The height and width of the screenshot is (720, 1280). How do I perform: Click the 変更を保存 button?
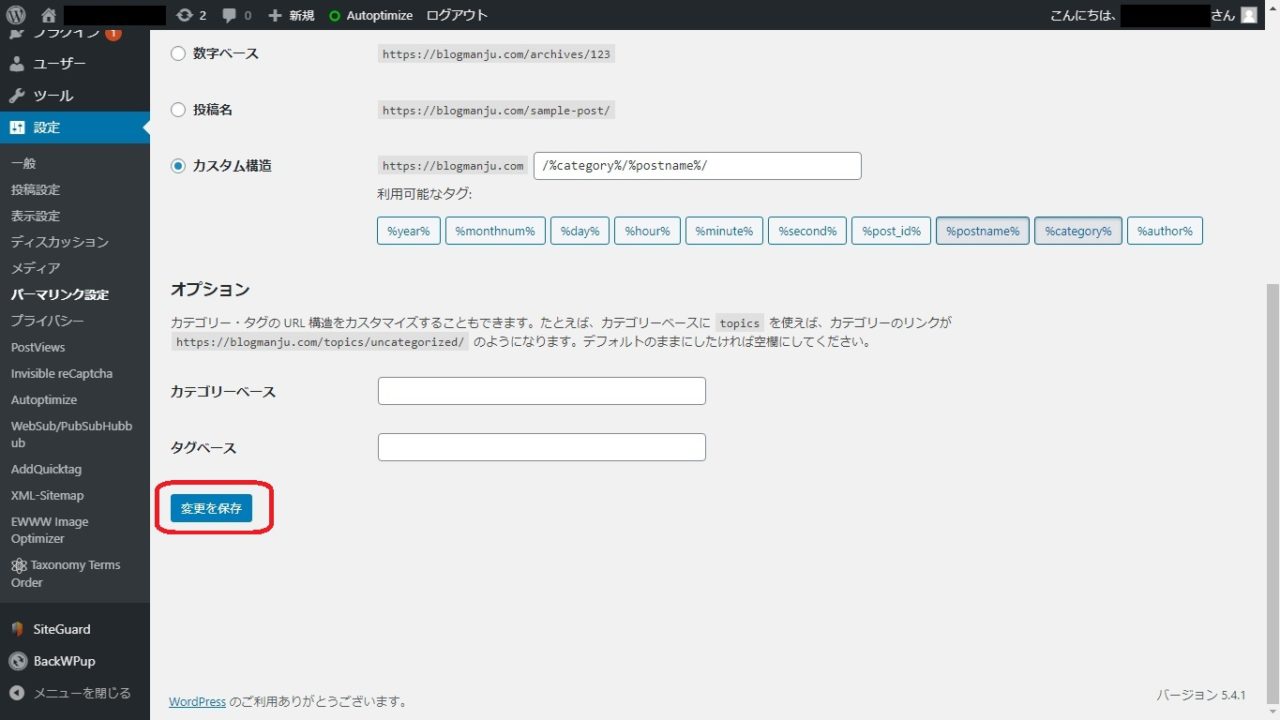coord(211,508)
